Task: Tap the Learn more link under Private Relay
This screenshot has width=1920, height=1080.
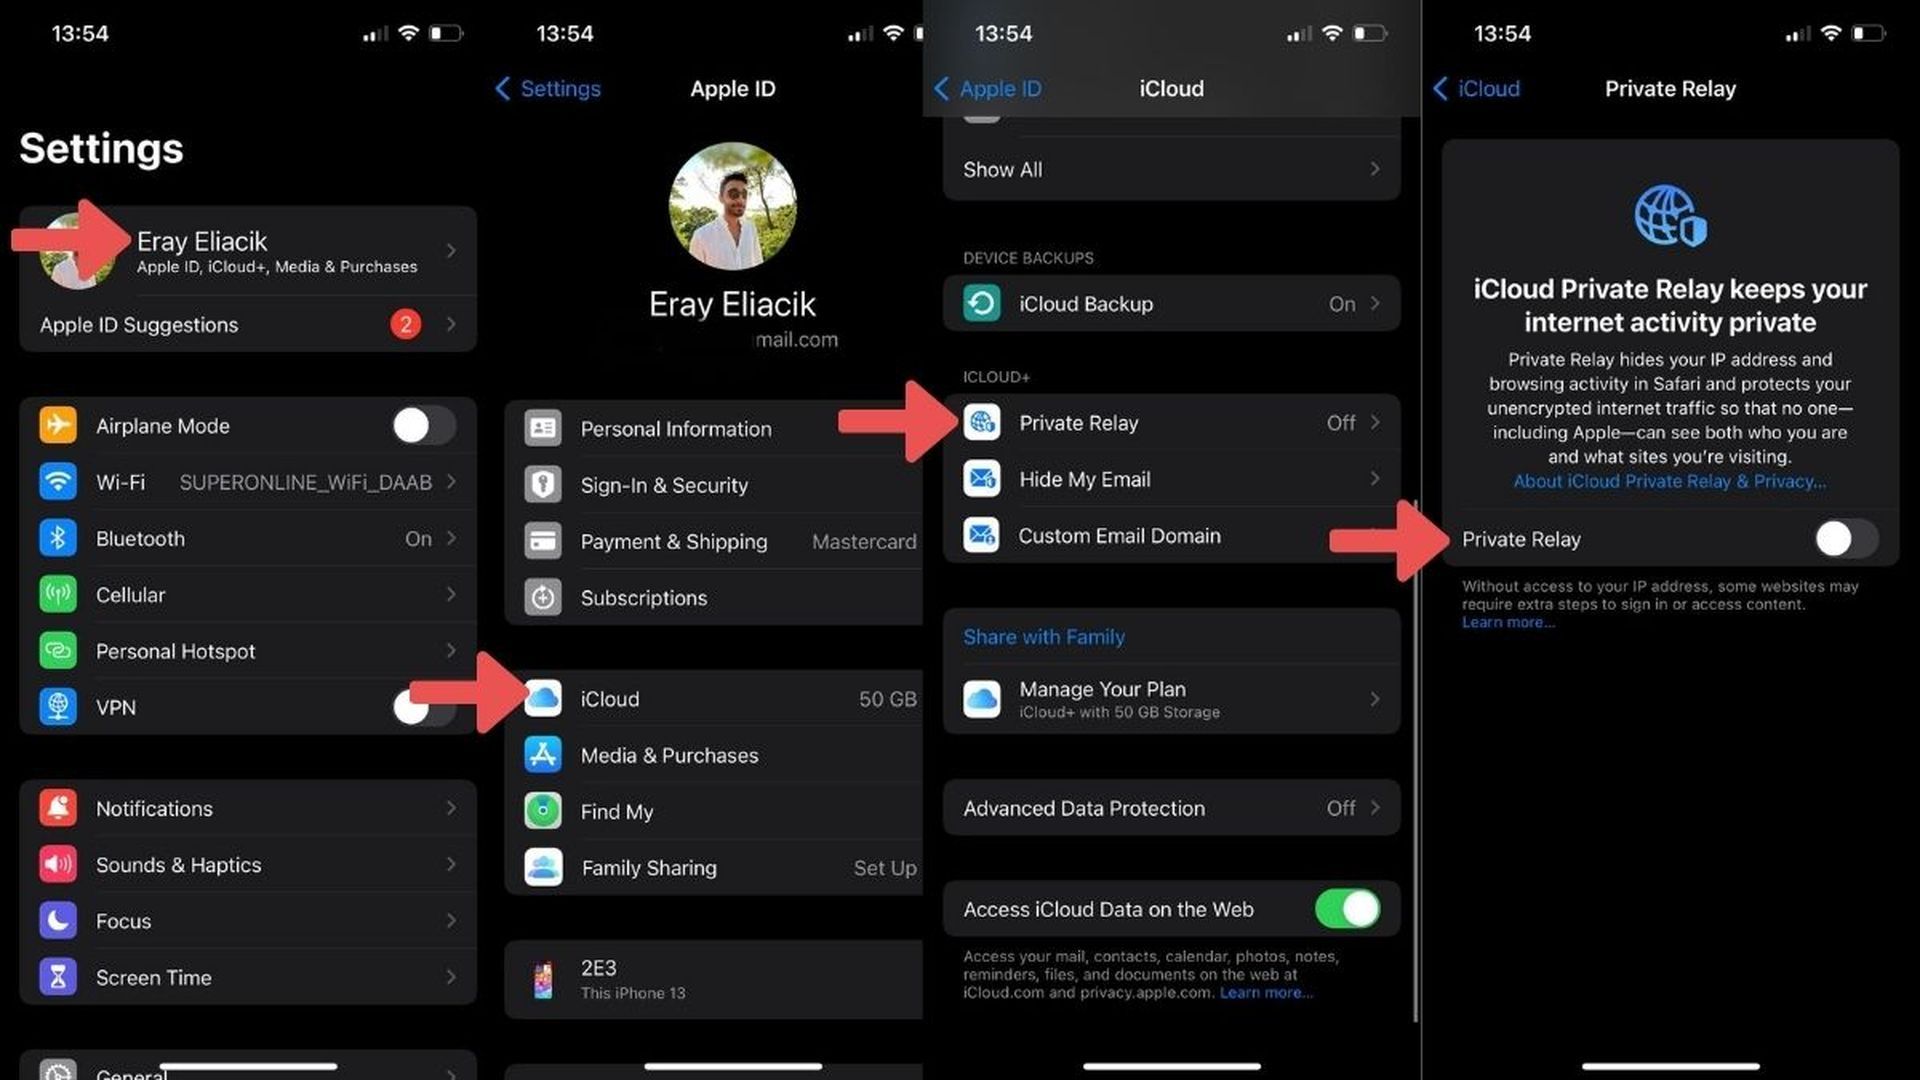Action: coord(1509,621)
